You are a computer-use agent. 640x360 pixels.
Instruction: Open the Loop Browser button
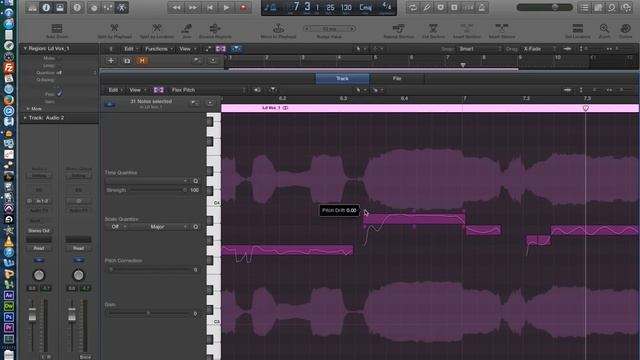(x=612, y=7)
